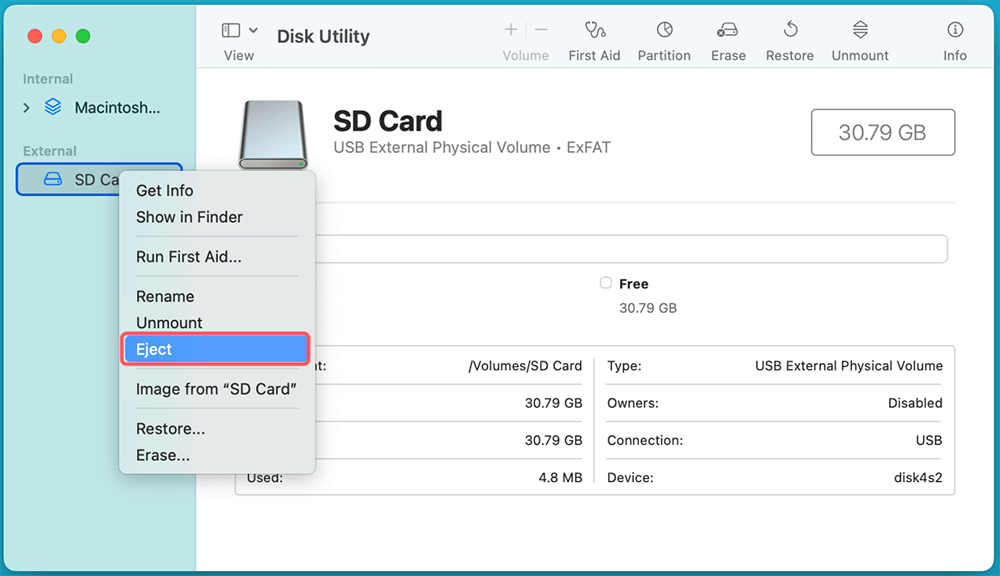
Task: Open the Info toolbar icon
Action: [955, 30]
